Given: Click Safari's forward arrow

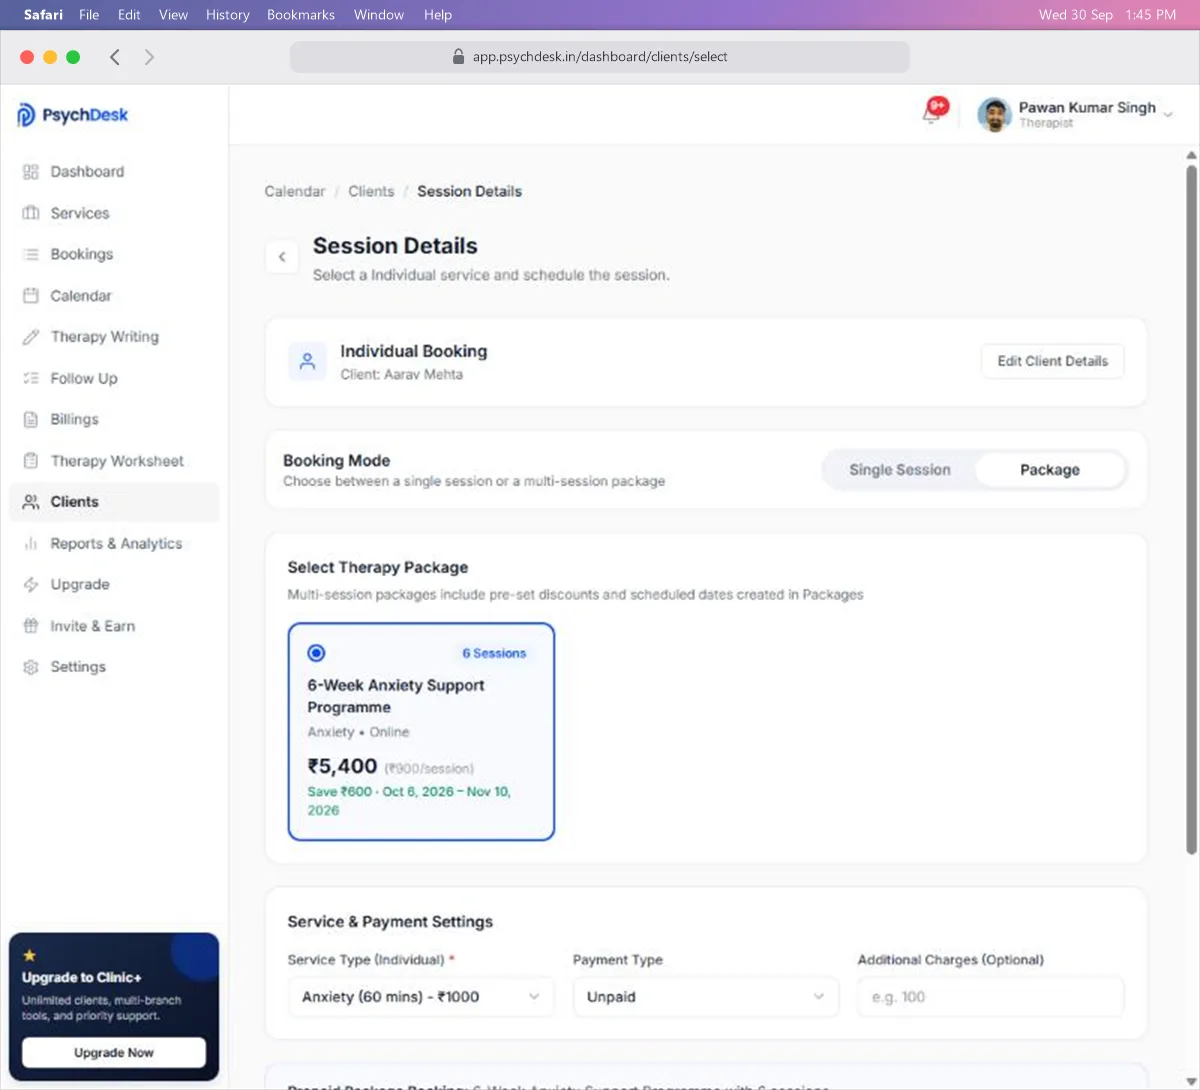Looking at the screenshot, I should [x=149, y=57].
